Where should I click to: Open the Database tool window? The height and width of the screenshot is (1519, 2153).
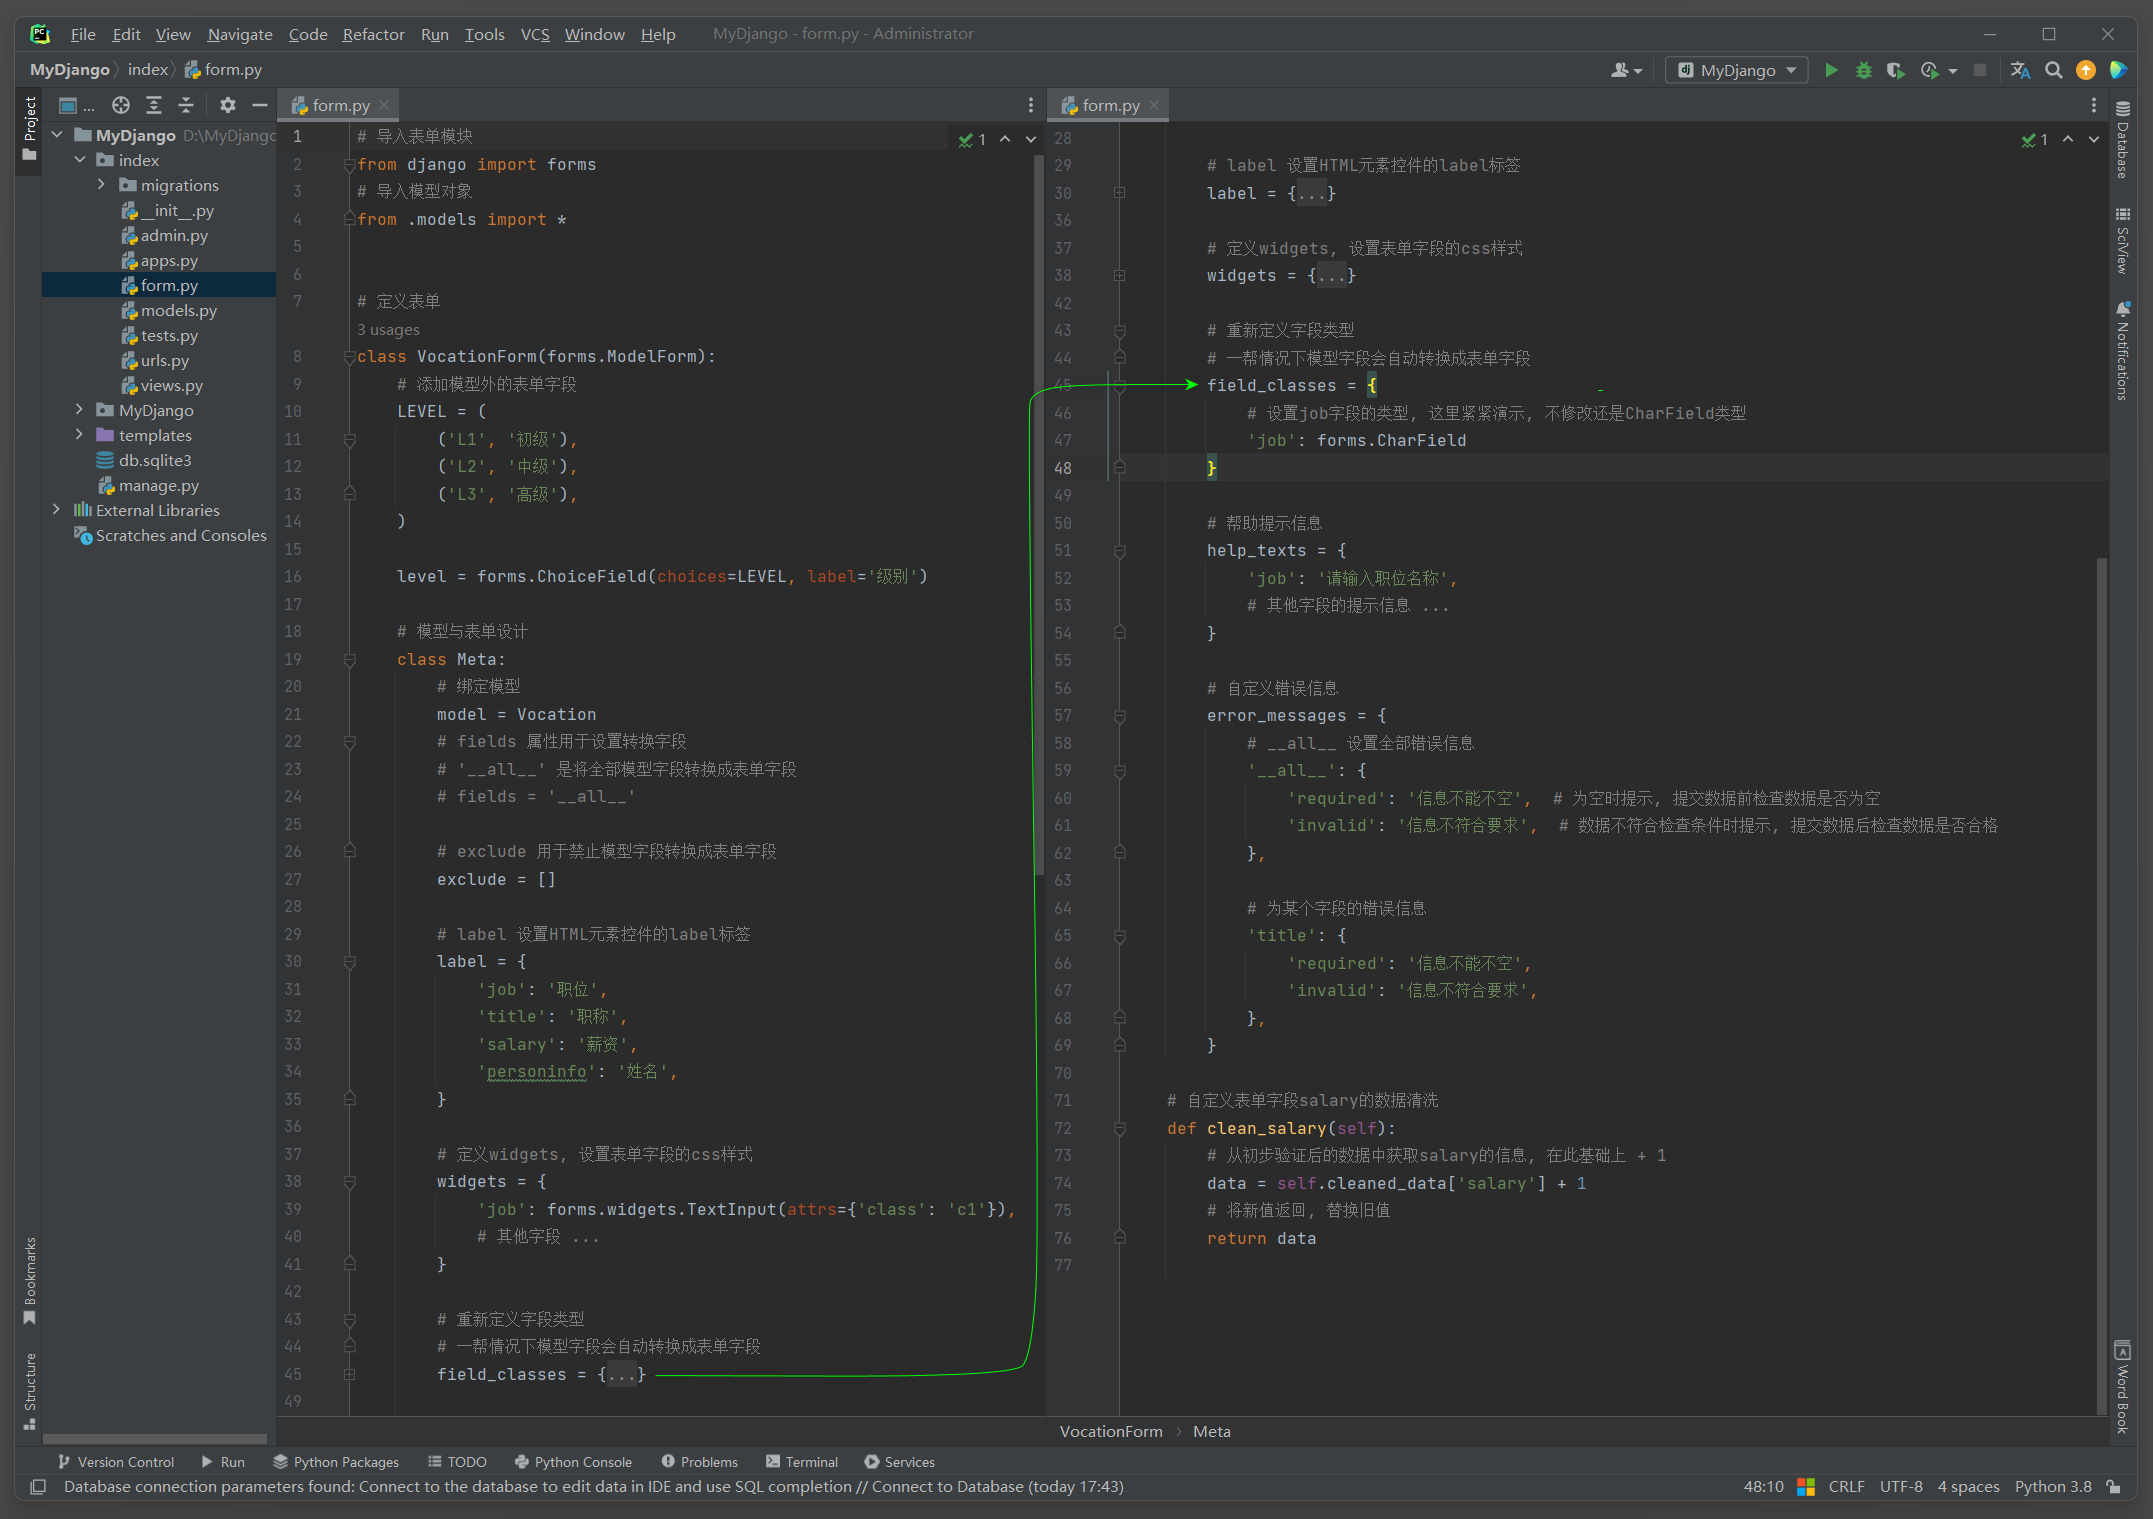(2123, 140)
